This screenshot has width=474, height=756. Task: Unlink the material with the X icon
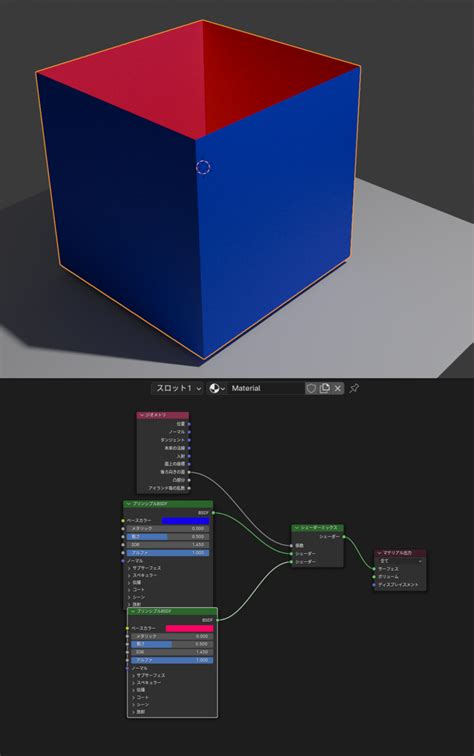(x=338, y=388)
